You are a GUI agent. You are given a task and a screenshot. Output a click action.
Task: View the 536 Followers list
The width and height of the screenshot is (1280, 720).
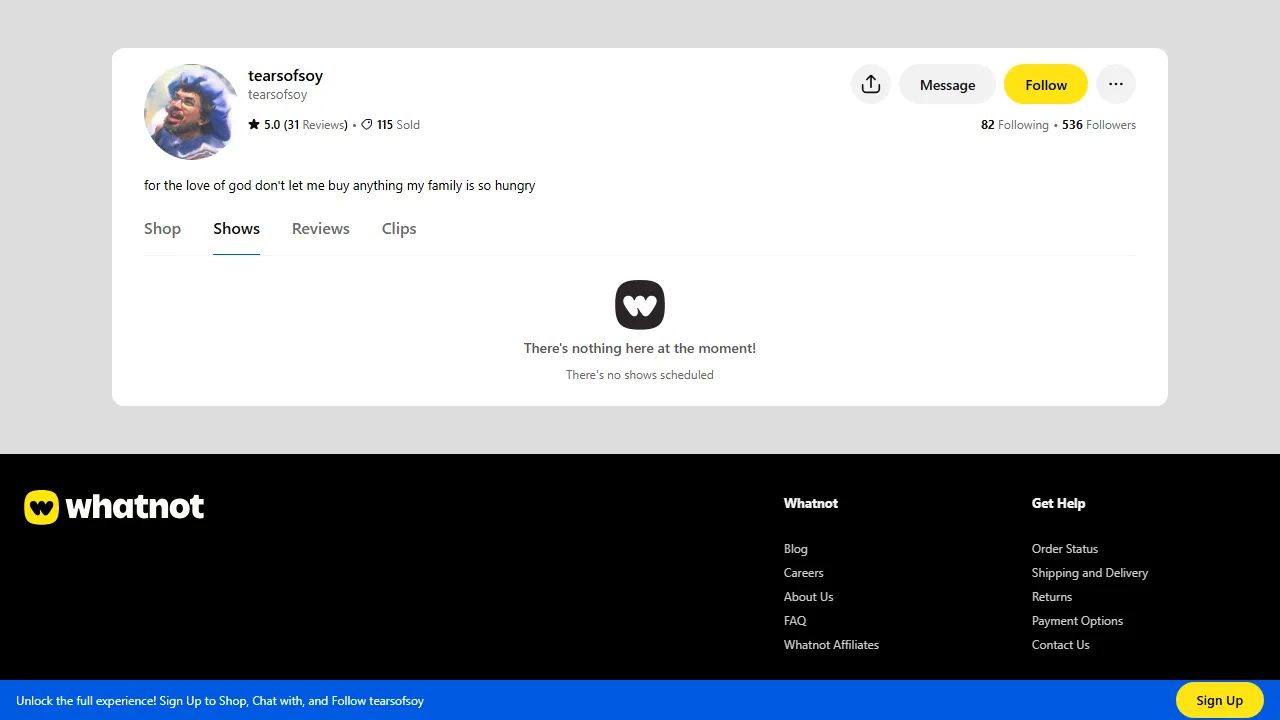(x=1099, y=124)
